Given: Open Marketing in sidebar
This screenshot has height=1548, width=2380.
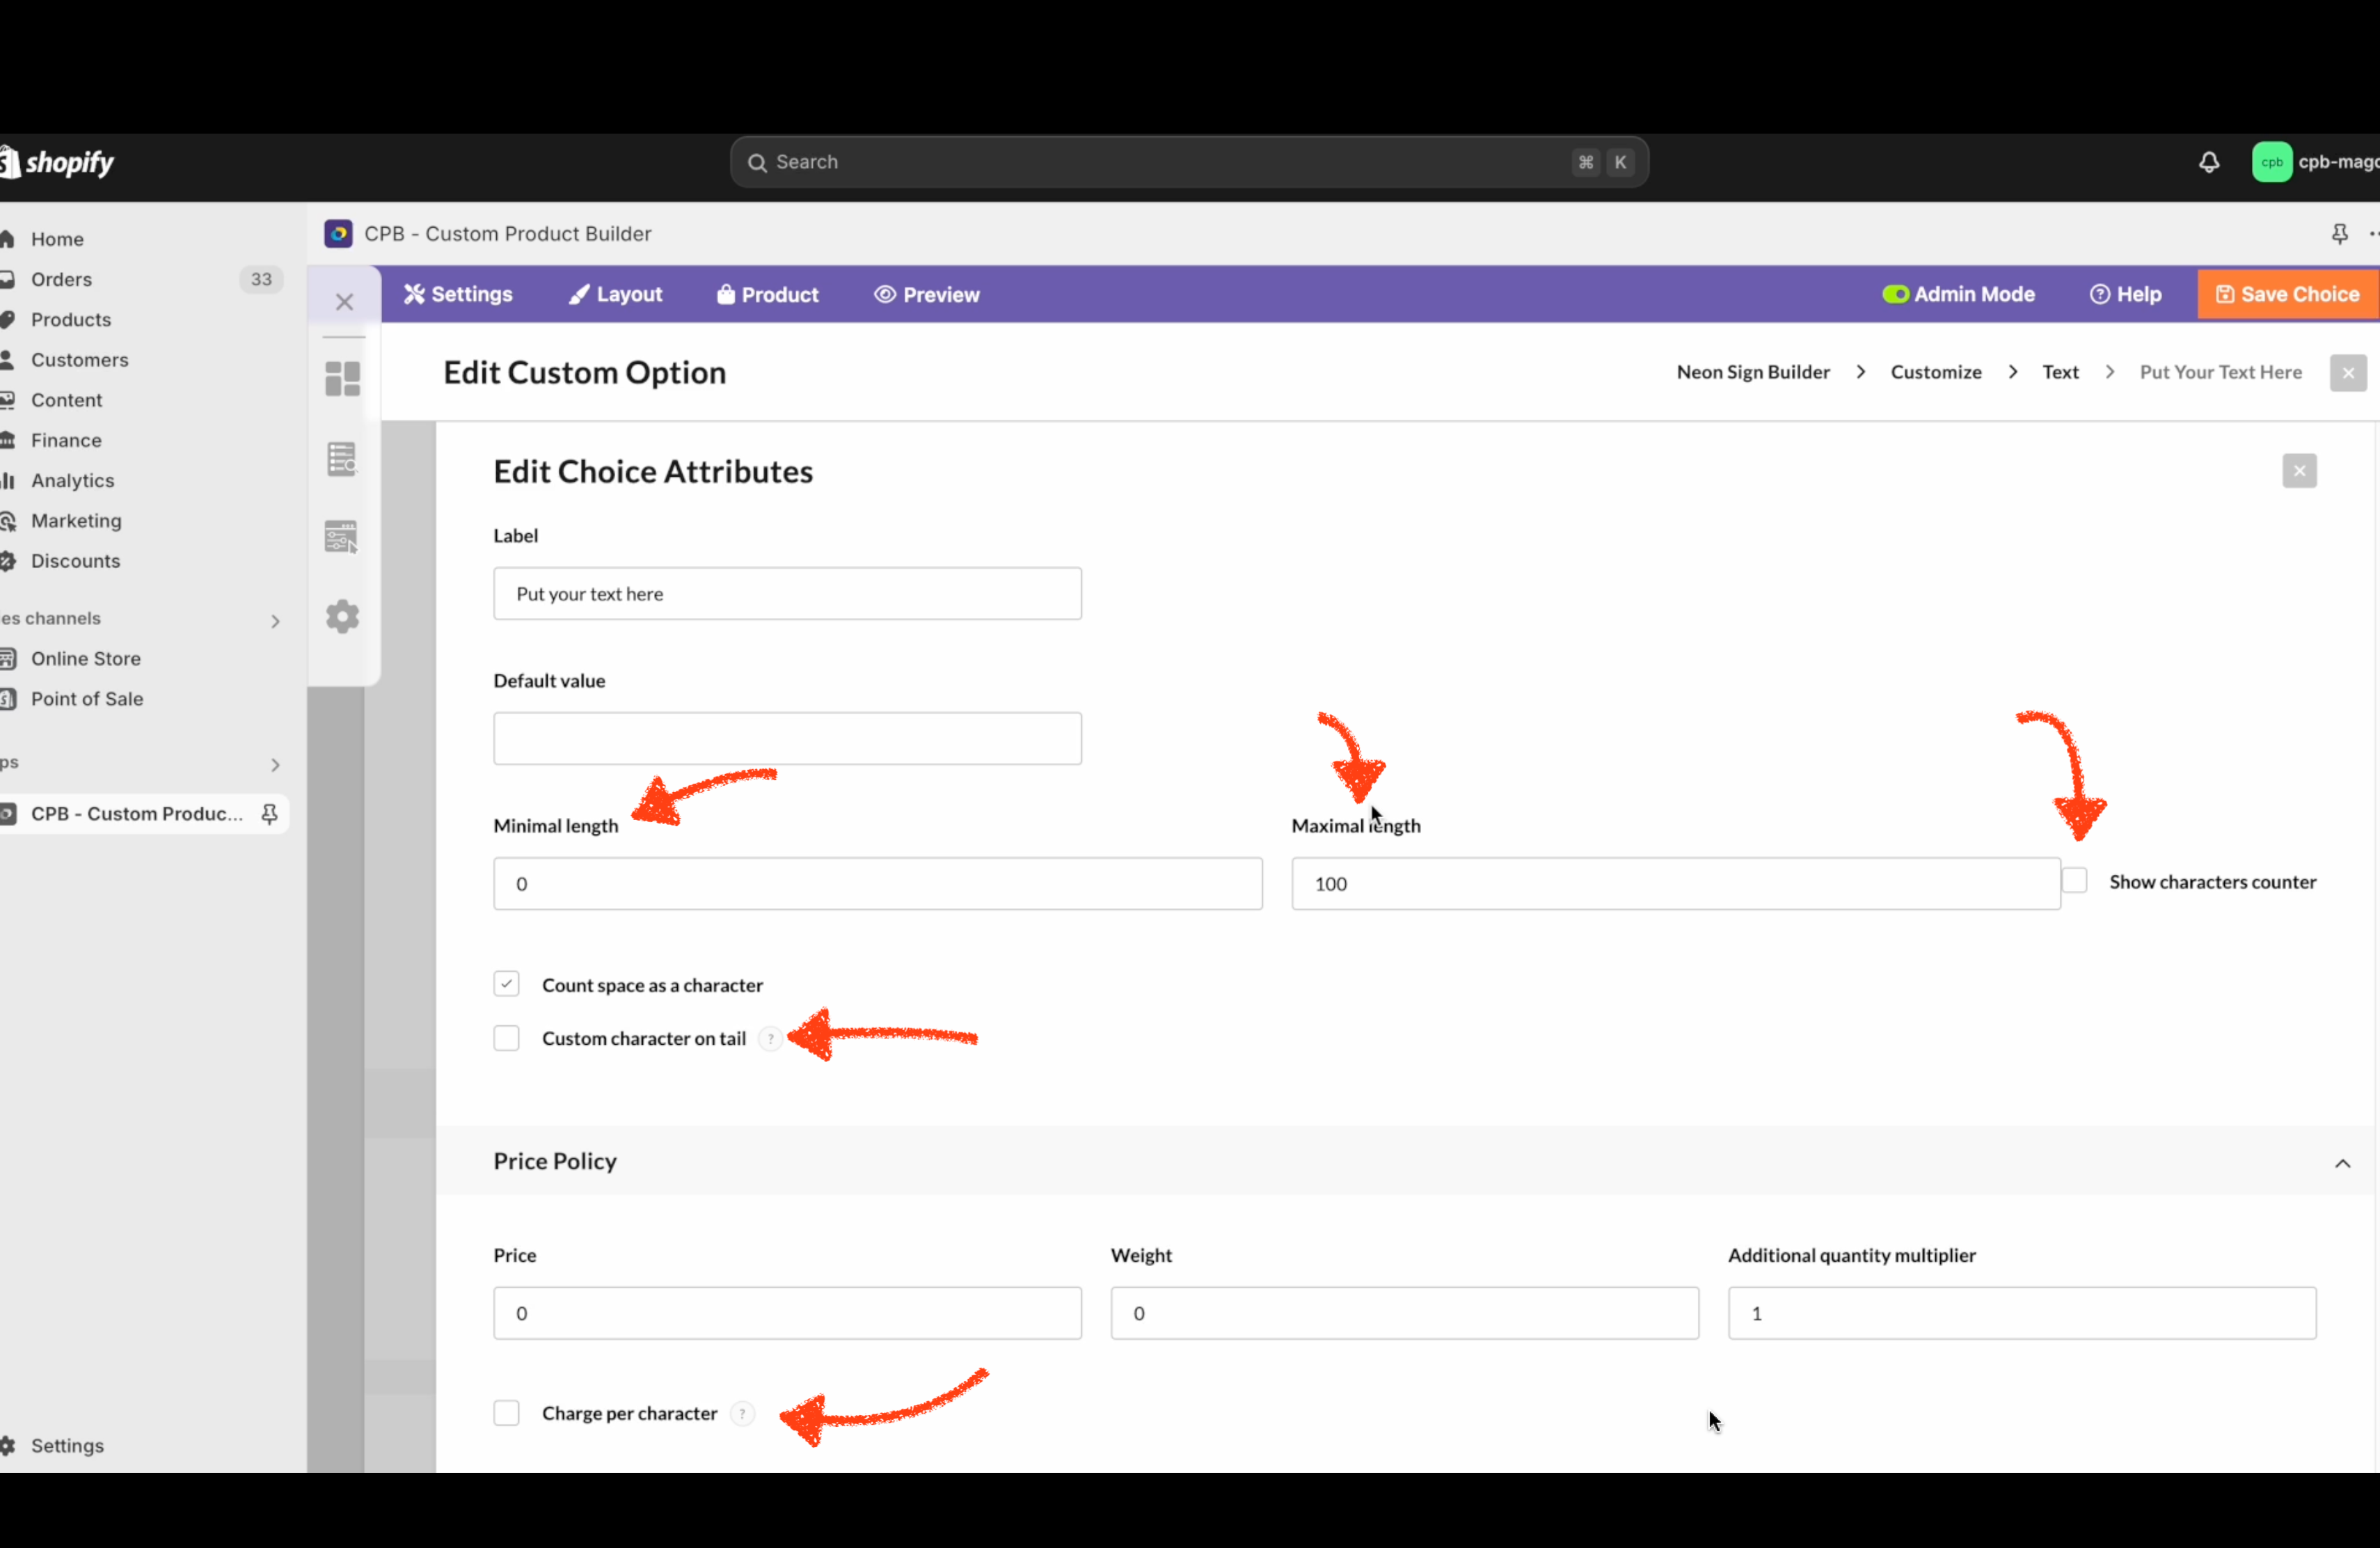Looking at the screenshot, I should 76,521.
